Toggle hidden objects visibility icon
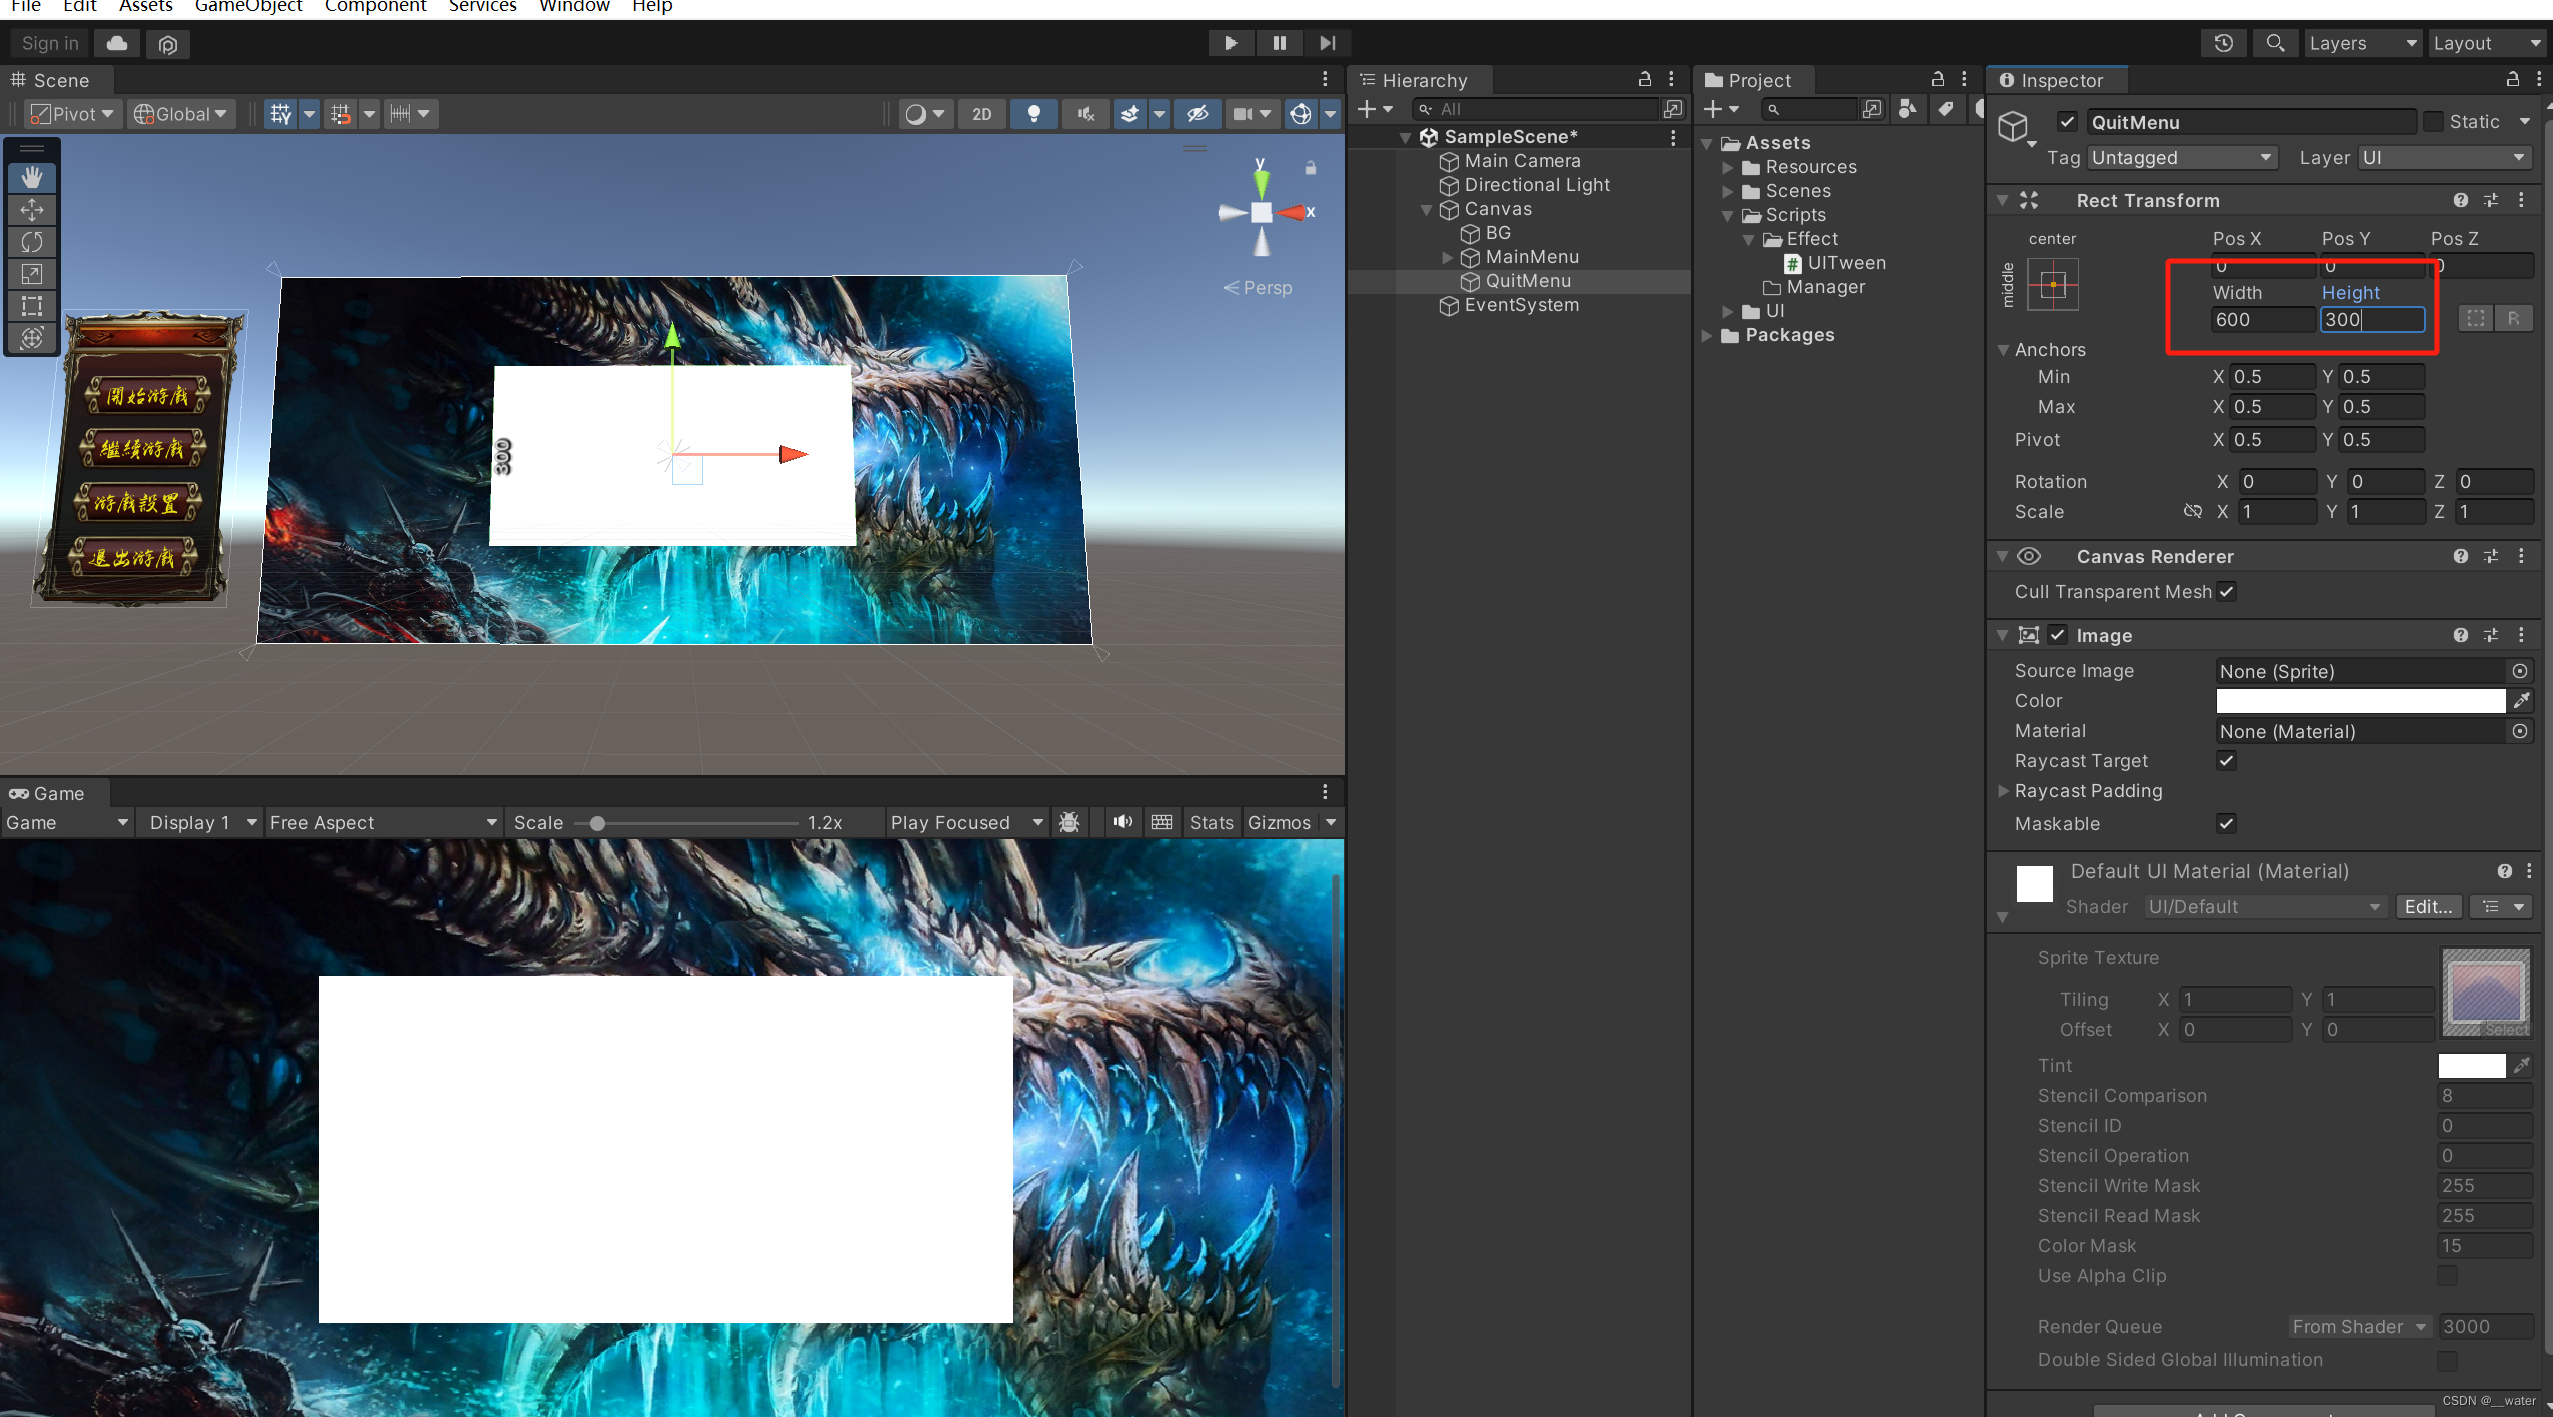 [1197, 114]
